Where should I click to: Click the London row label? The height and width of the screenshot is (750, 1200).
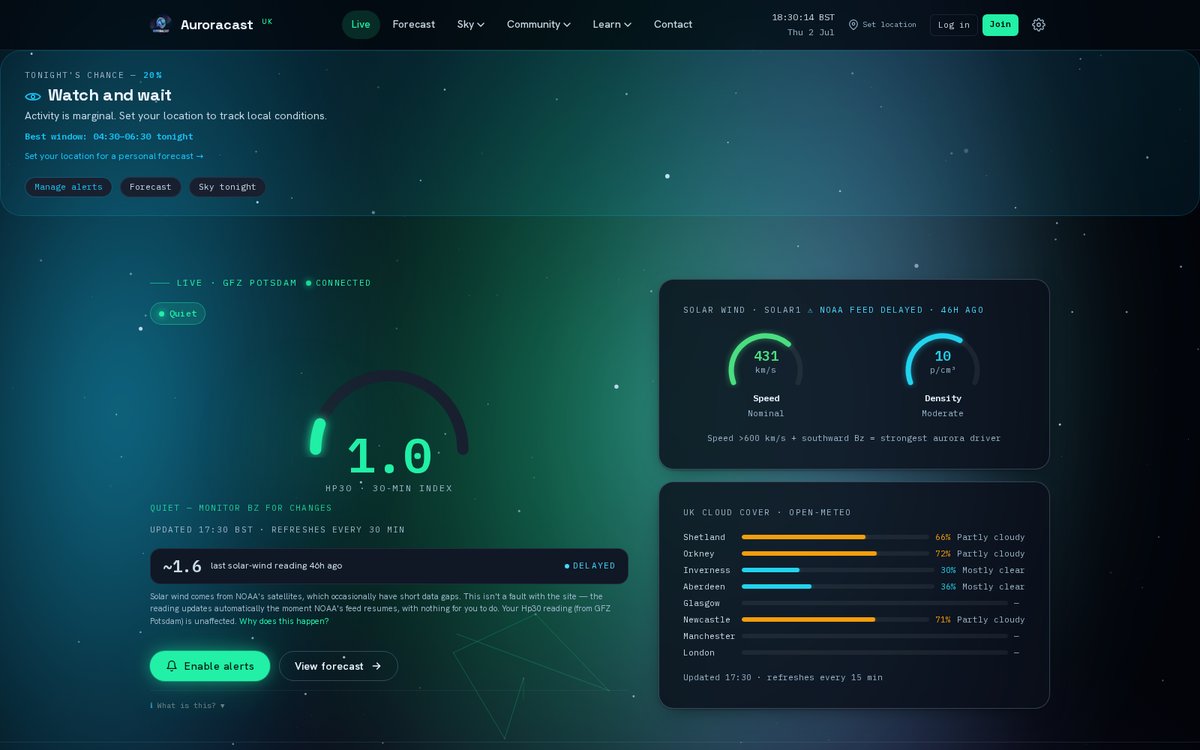click(699, 653)
